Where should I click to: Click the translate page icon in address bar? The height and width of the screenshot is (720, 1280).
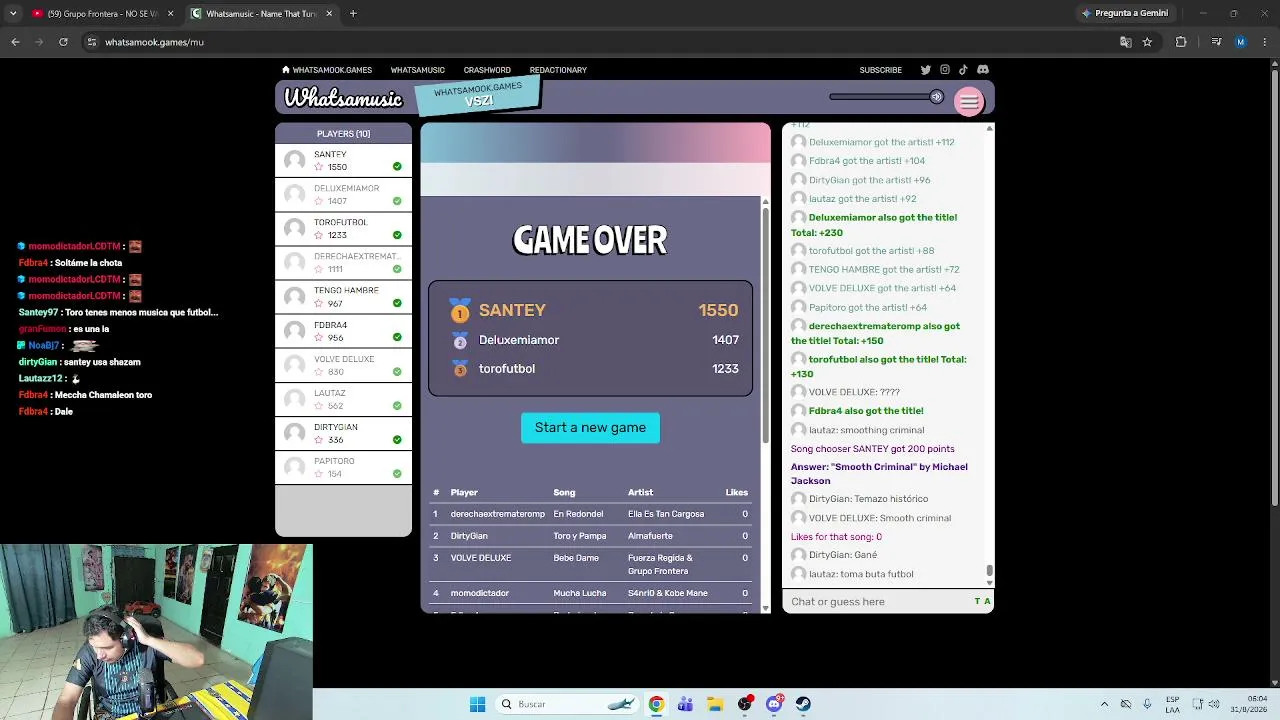pos(1126,42)
